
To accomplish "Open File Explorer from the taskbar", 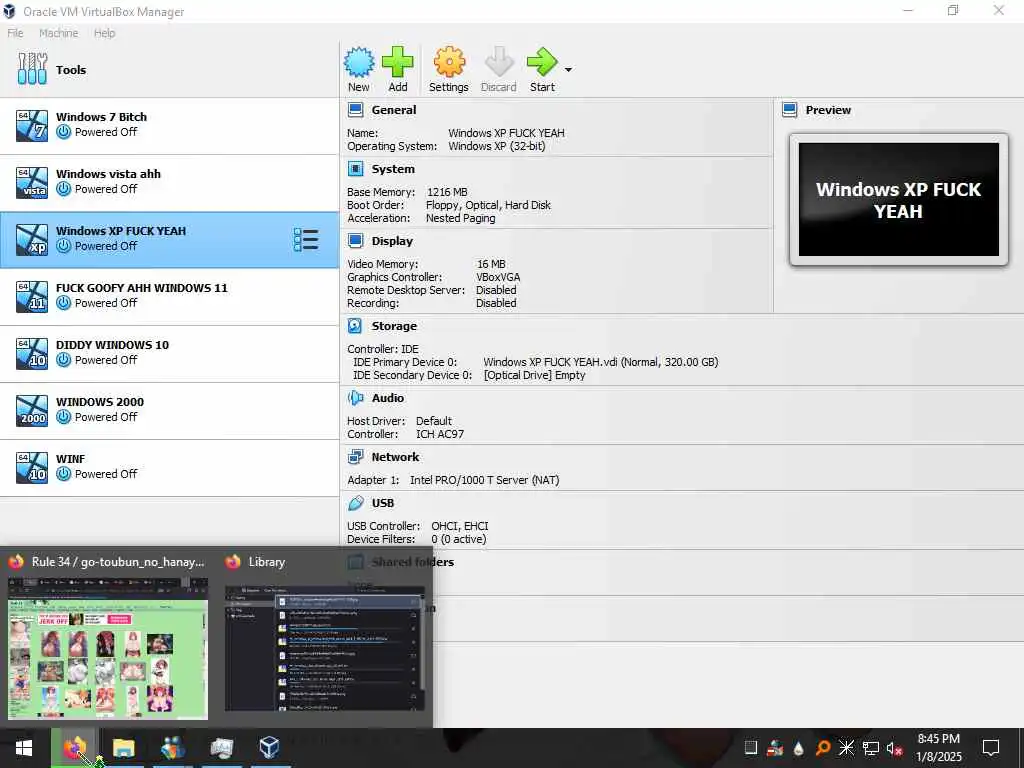I will click(123, 748).
